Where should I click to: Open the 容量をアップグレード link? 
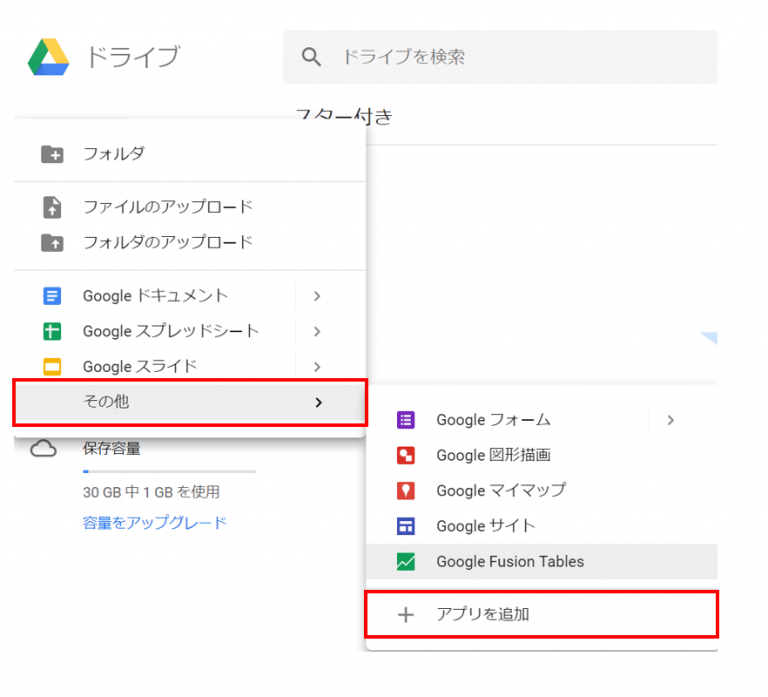pos(155,523)
